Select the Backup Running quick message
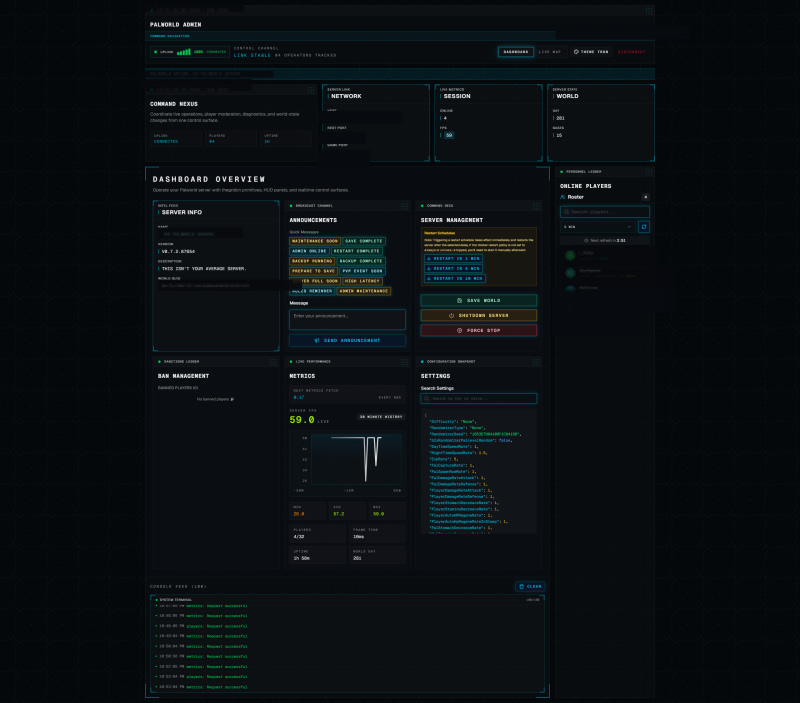Image resolution: width=800 pixels, height=703 pixels. [312, 261]
